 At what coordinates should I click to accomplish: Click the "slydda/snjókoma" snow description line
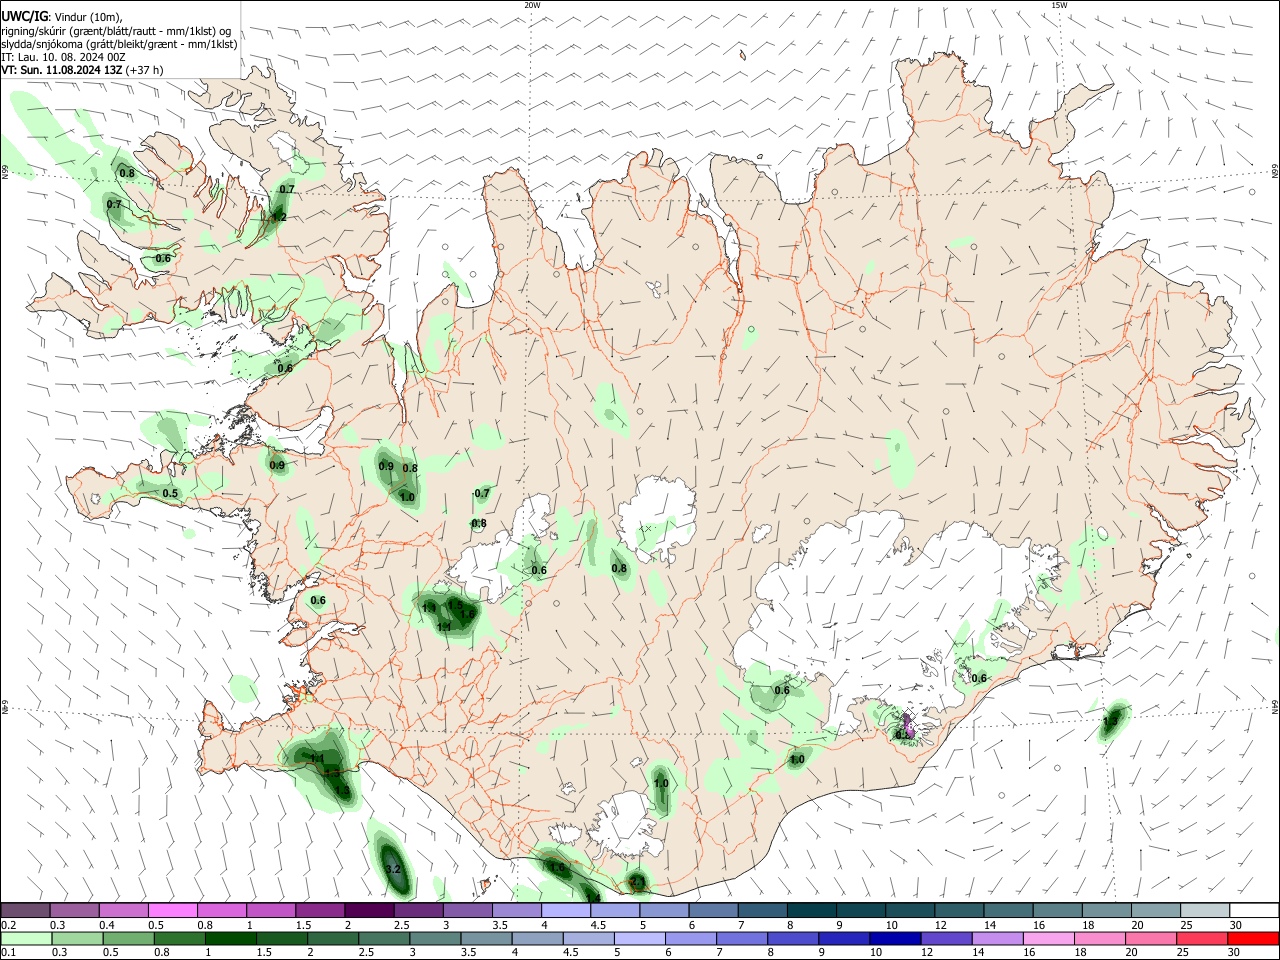tap(119, 44)
